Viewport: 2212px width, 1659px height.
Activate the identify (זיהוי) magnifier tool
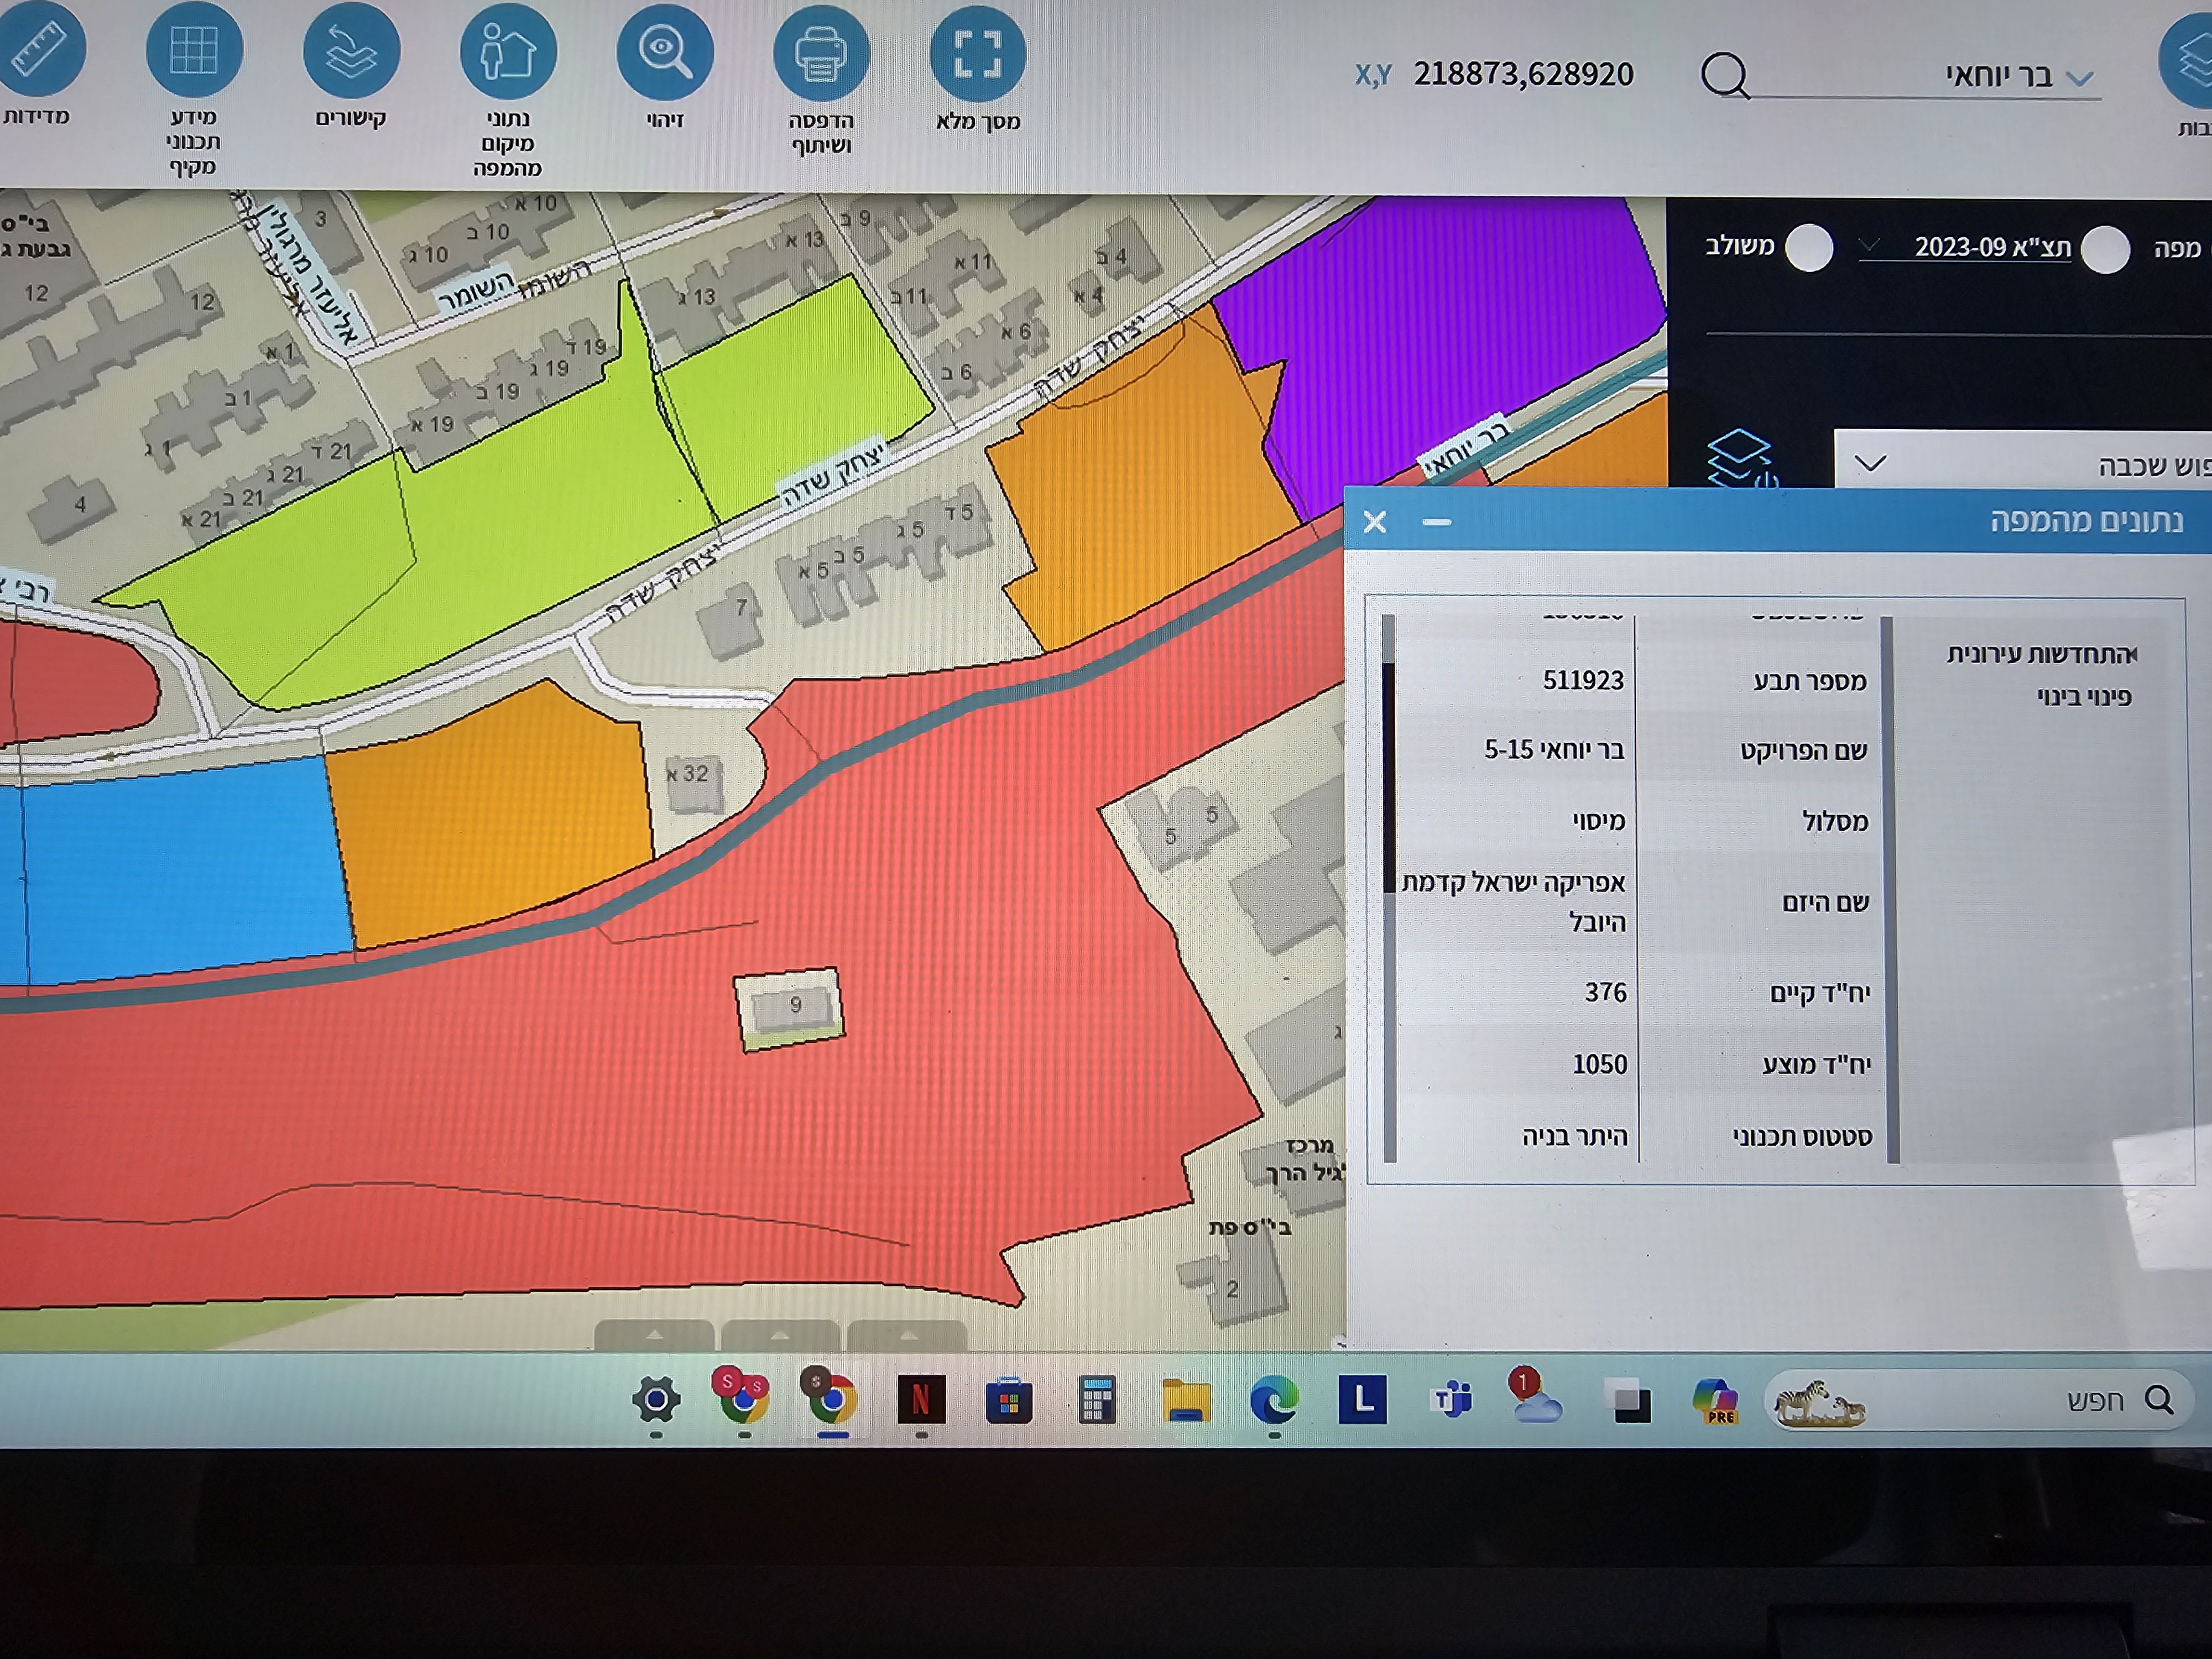click(665, 52)
